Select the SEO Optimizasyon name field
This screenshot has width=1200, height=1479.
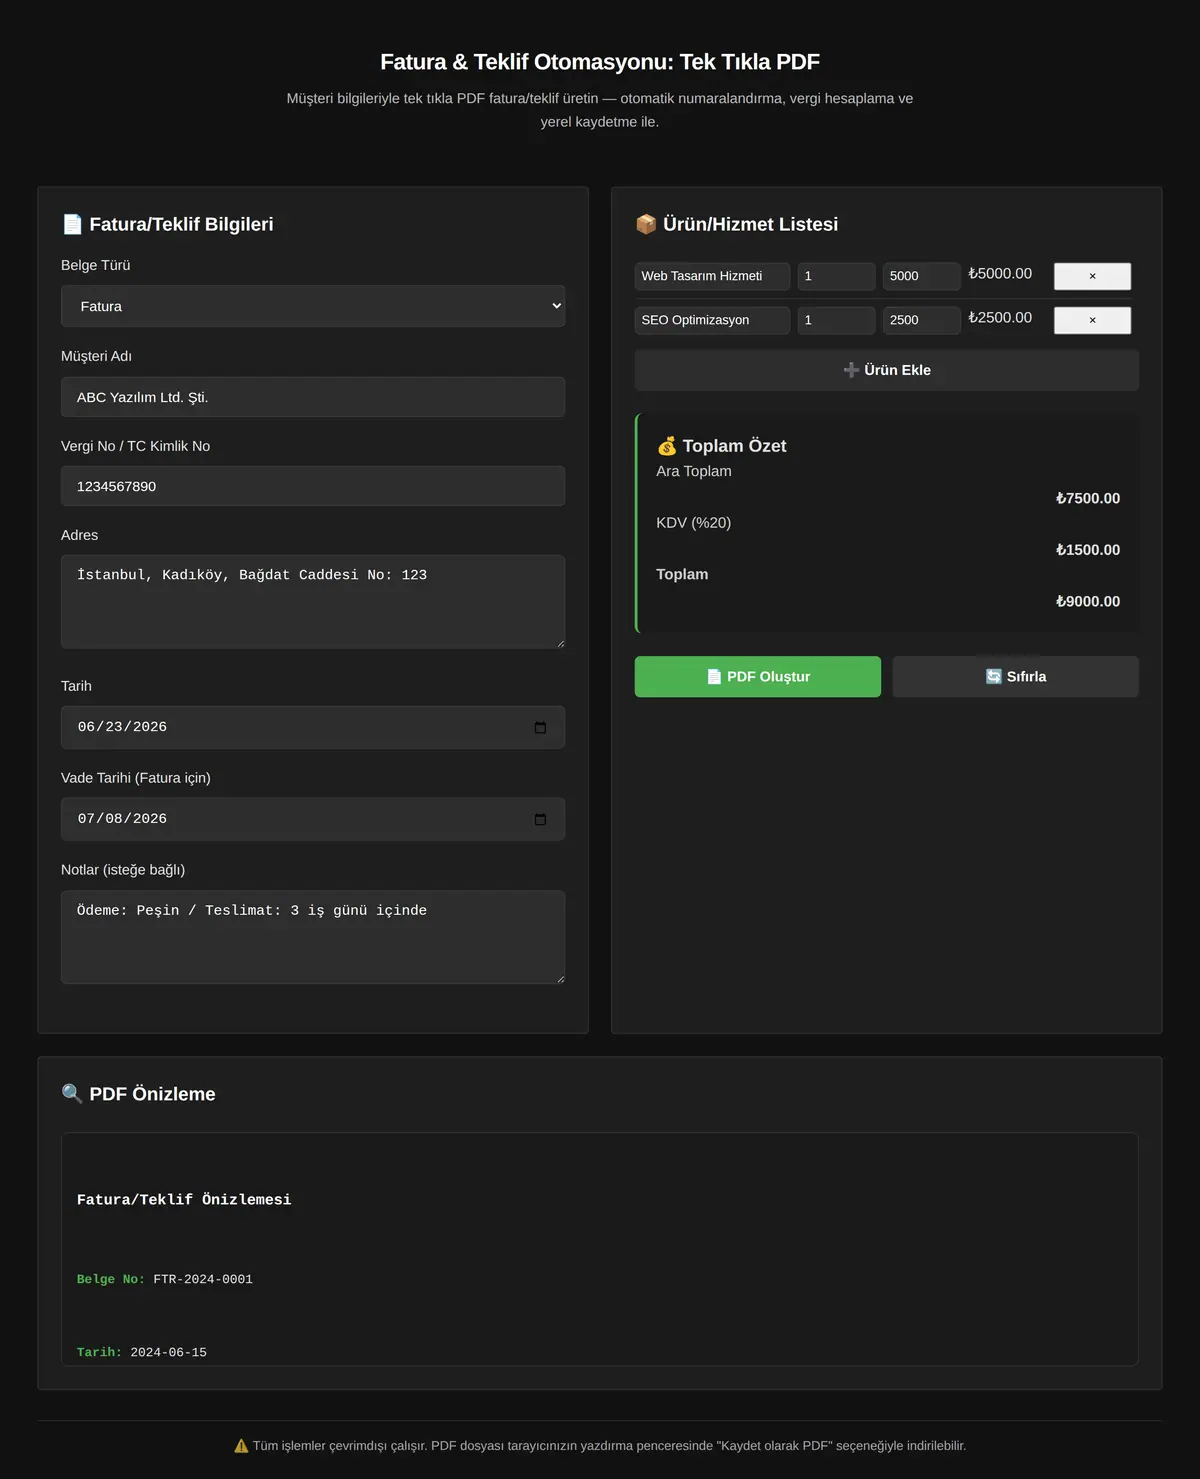[712, 320]
